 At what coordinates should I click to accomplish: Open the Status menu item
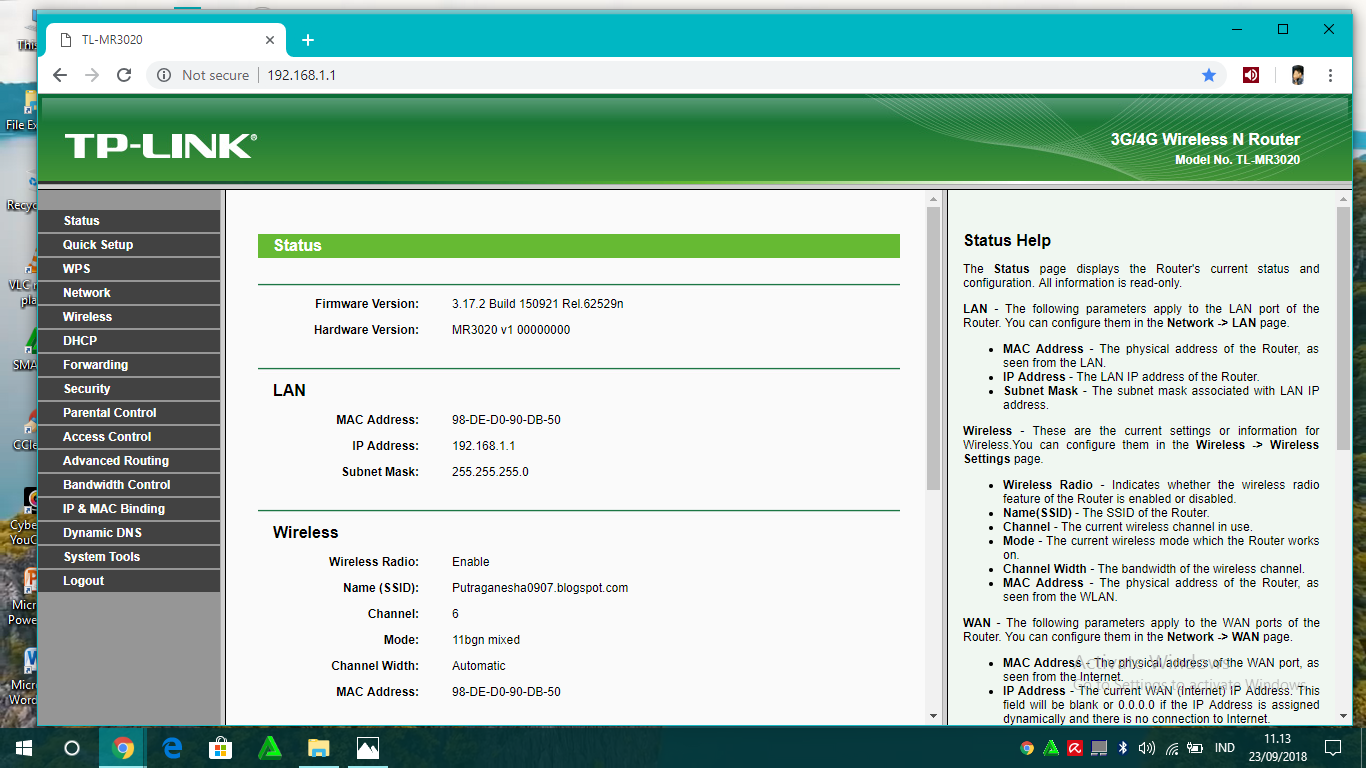128,221
